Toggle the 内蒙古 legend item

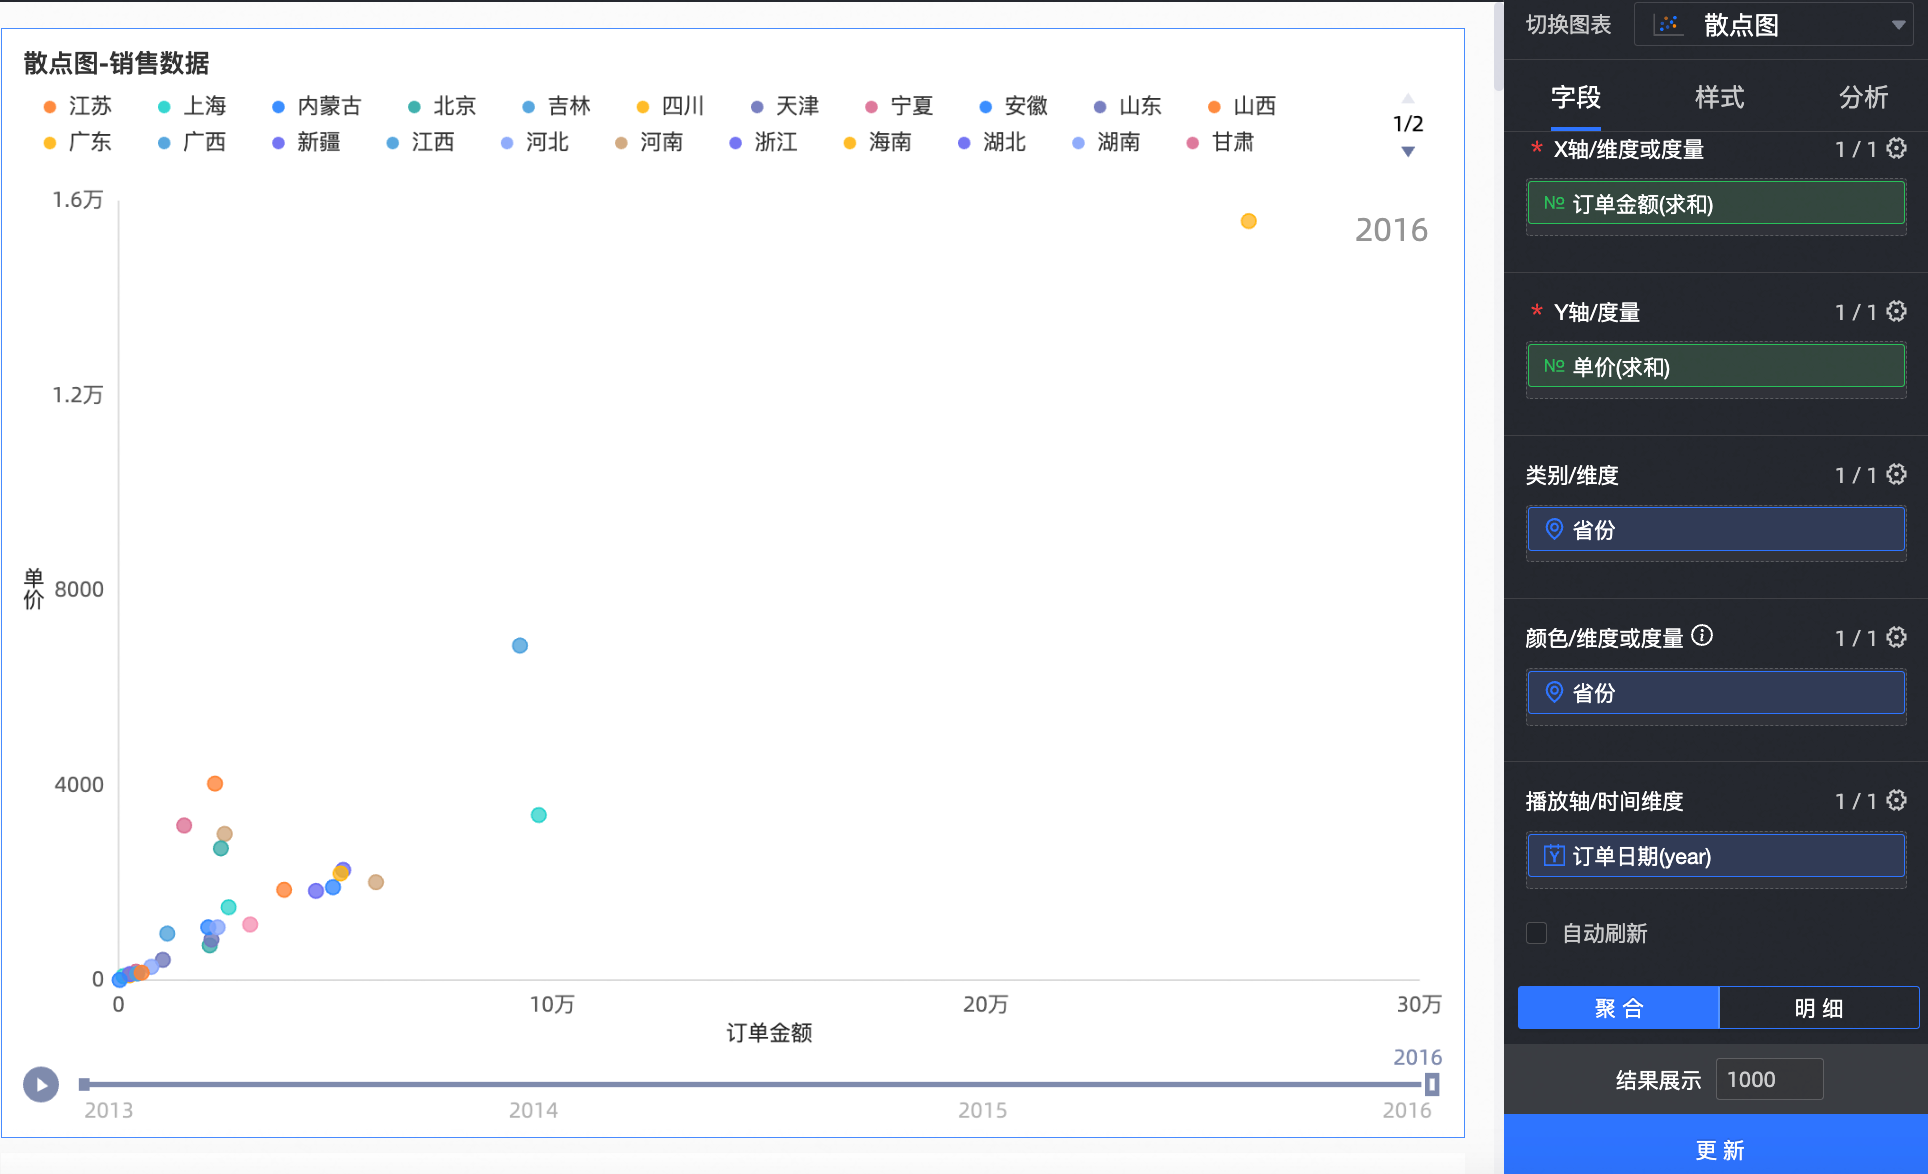tap(317, 106)
